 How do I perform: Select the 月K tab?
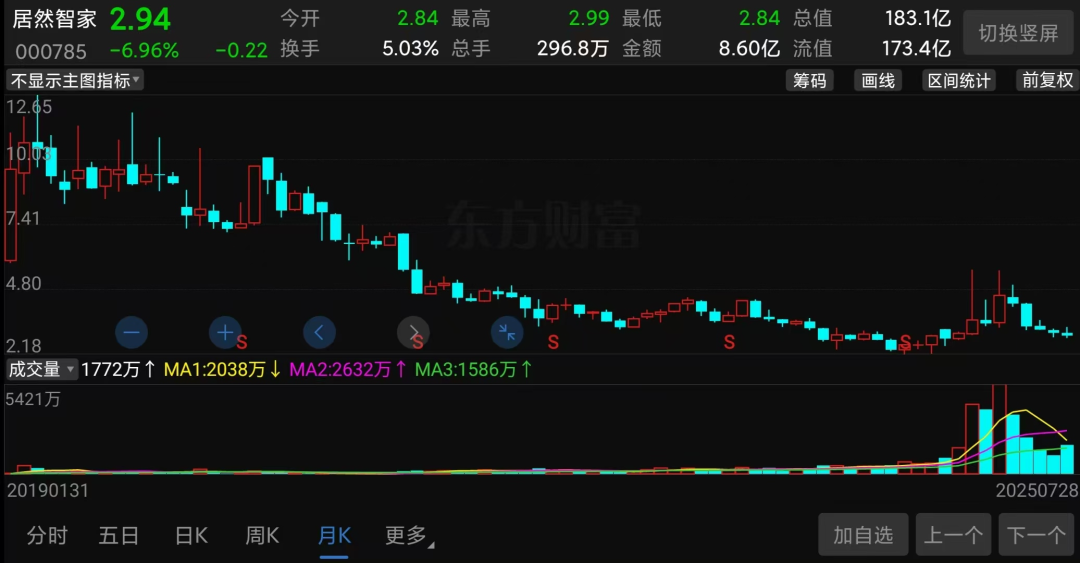coord(335,535)
